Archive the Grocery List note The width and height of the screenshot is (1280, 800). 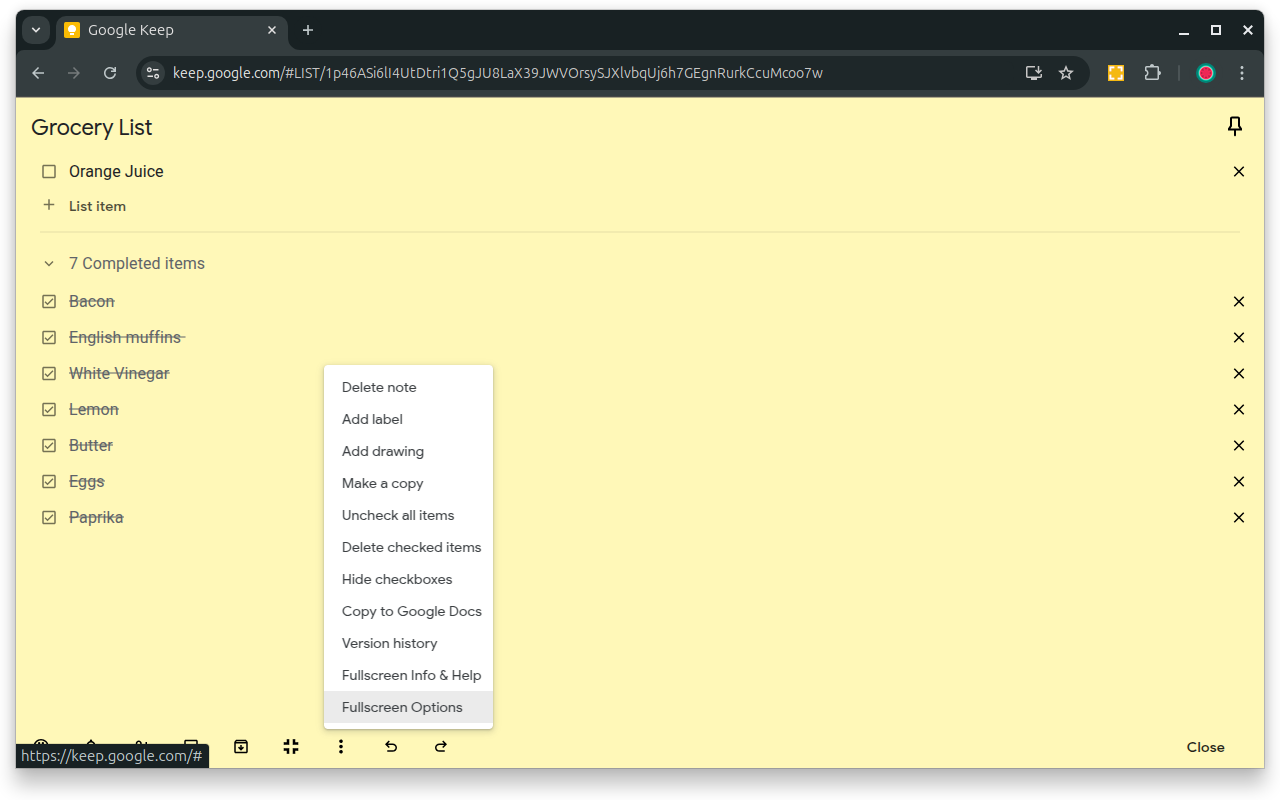click(241, 746)
